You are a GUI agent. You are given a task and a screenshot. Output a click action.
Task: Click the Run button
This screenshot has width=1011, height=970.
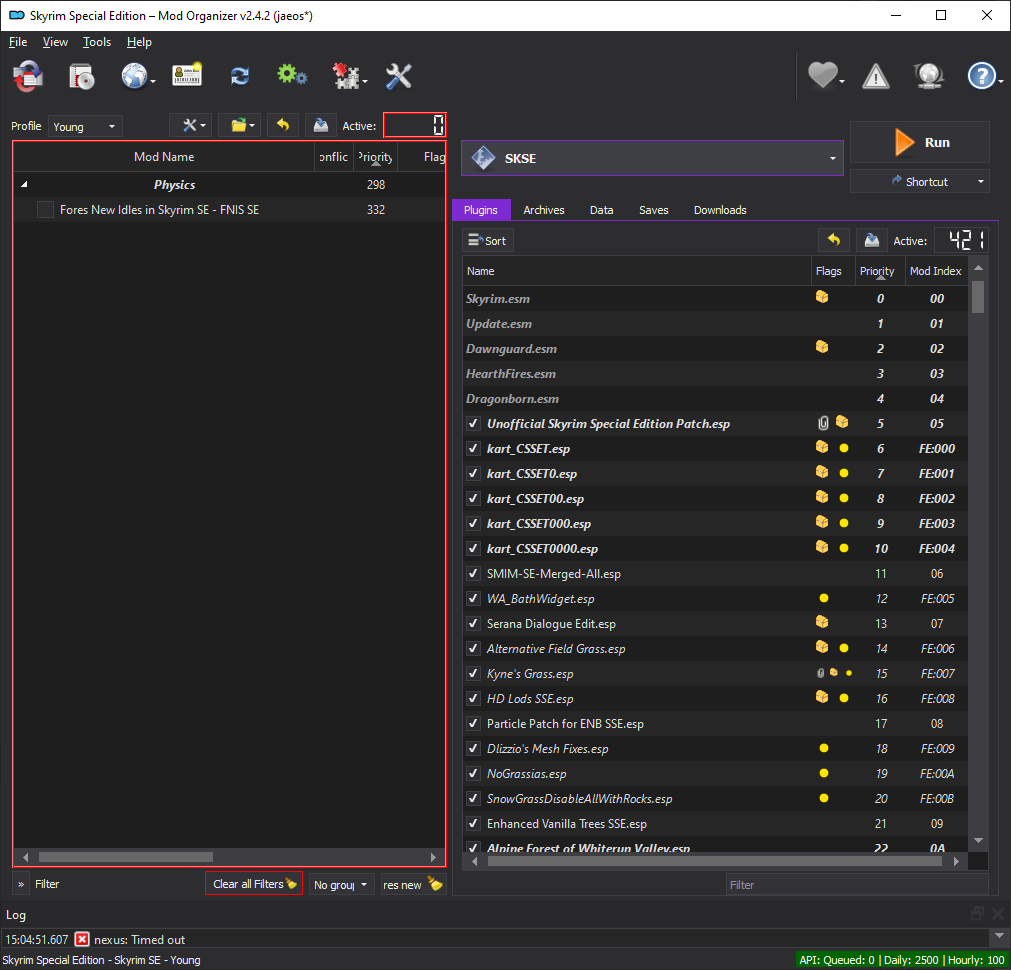(x=919, y=143)
